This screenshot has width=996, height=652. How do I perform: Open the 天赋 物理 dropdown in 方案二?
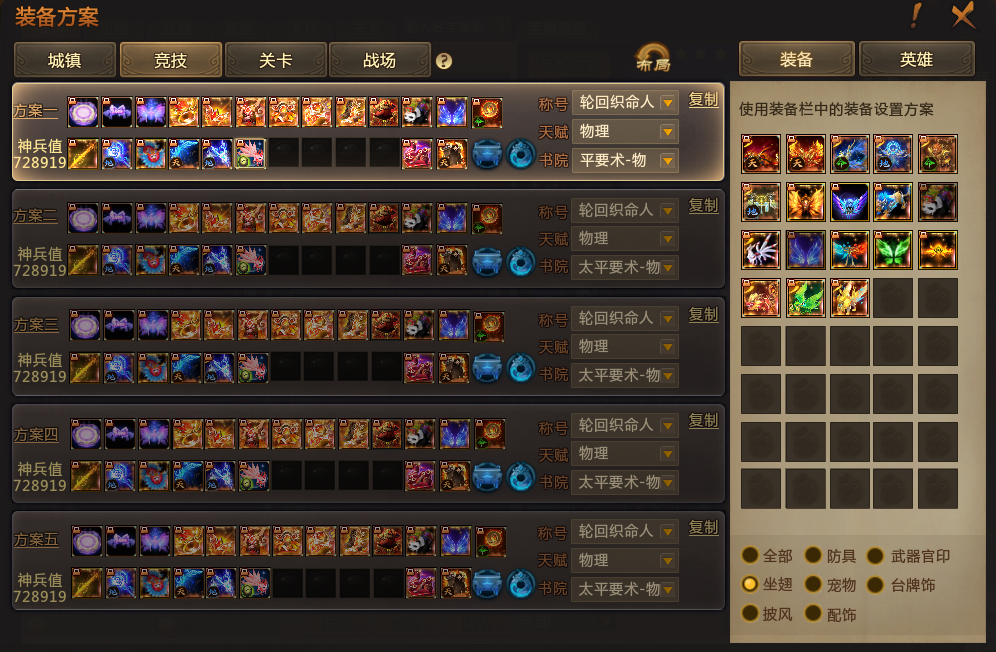coord(624,239)
